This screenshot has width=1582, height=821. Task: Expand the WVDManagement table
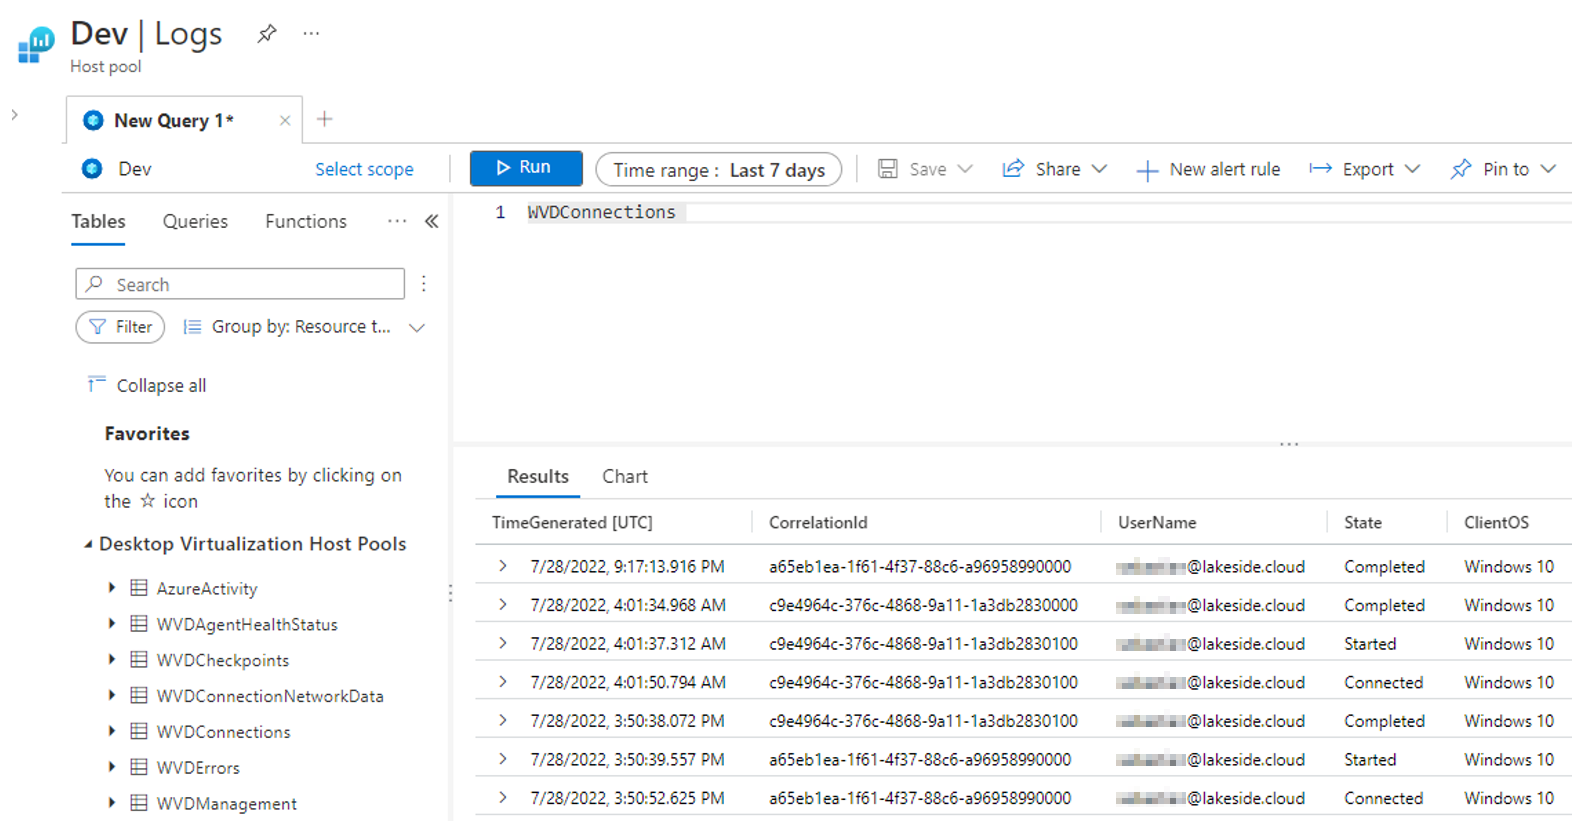[112, 803]
